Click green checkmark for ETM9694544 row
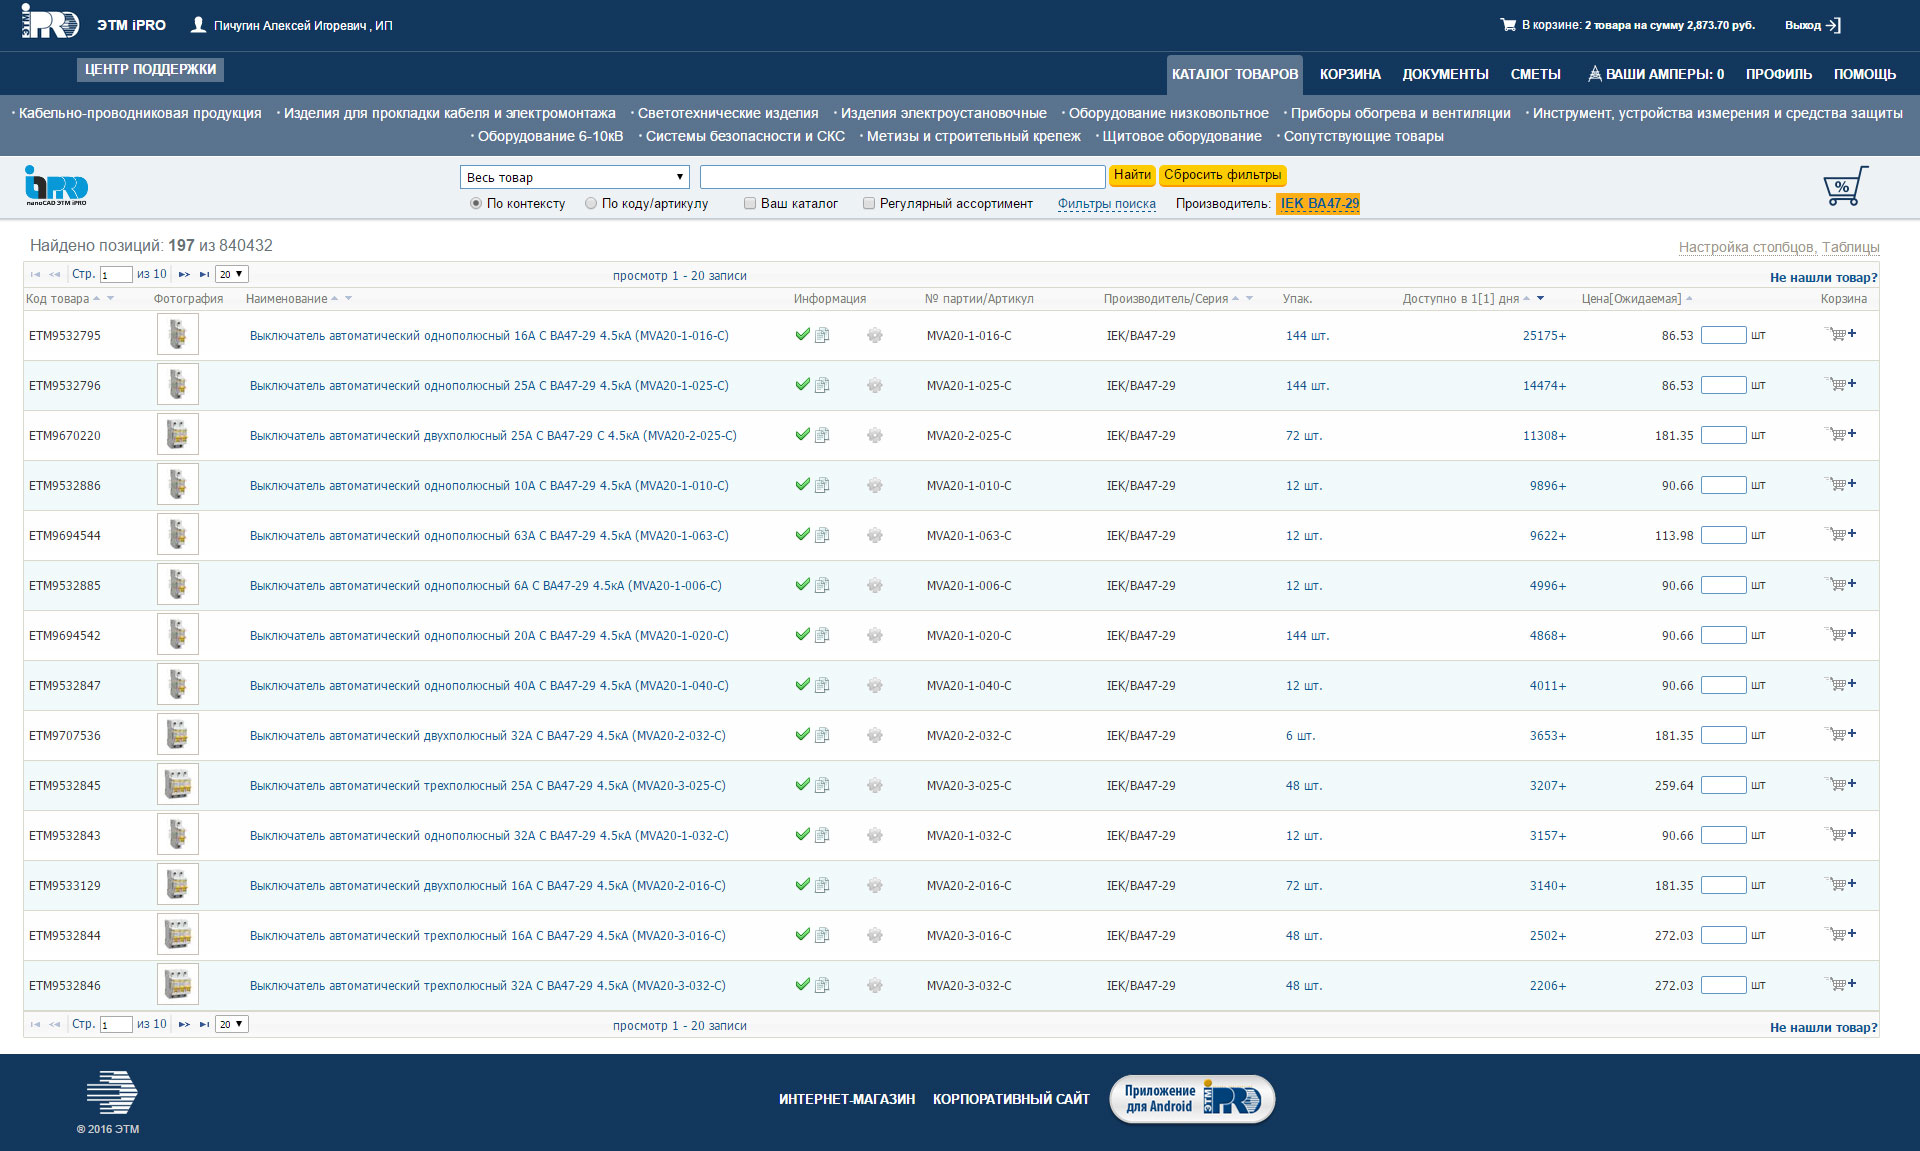 point(802,534)
